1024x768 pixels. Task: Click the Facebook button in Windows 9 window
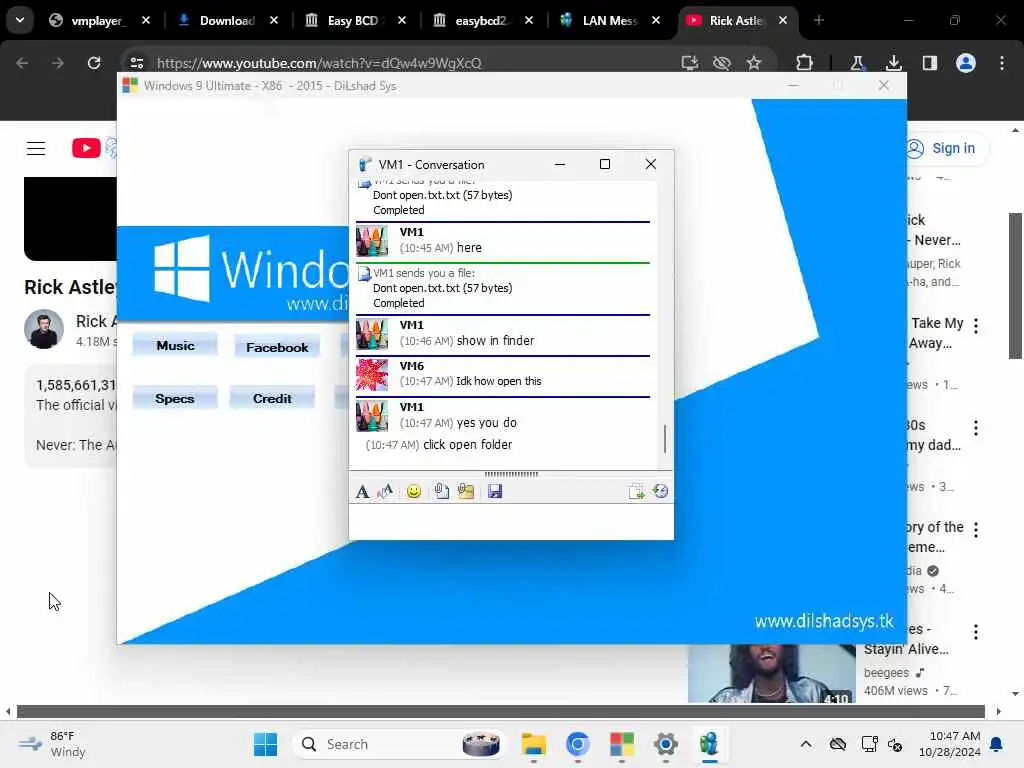point(277,347)
